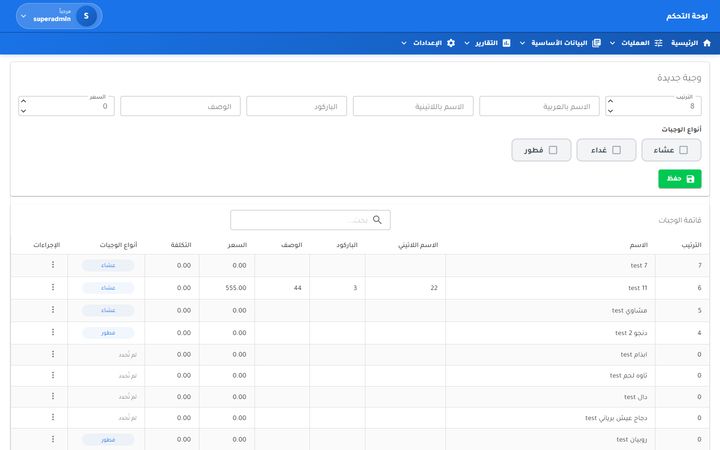Open the الإعدادات menu item
The image size is (720, 450).
pos(428,43)
